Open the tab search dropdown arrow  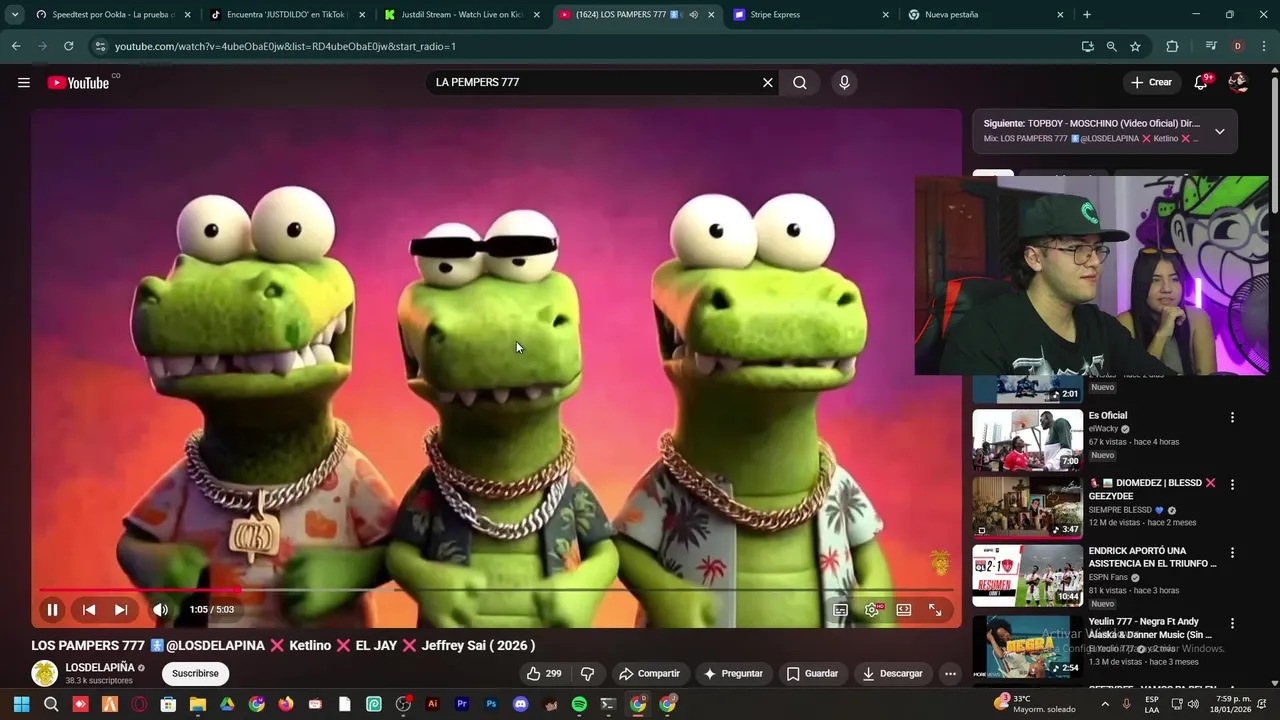click(x=14, y=15)
